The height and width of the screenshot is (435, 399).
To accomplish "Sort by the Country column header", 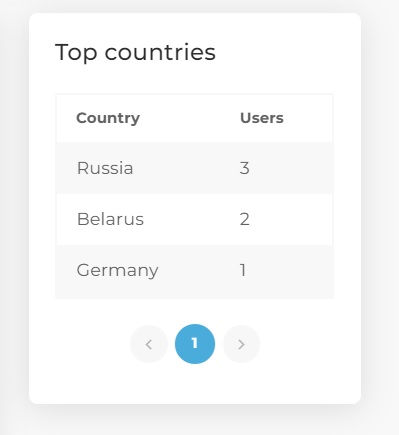I will point(108,118).
